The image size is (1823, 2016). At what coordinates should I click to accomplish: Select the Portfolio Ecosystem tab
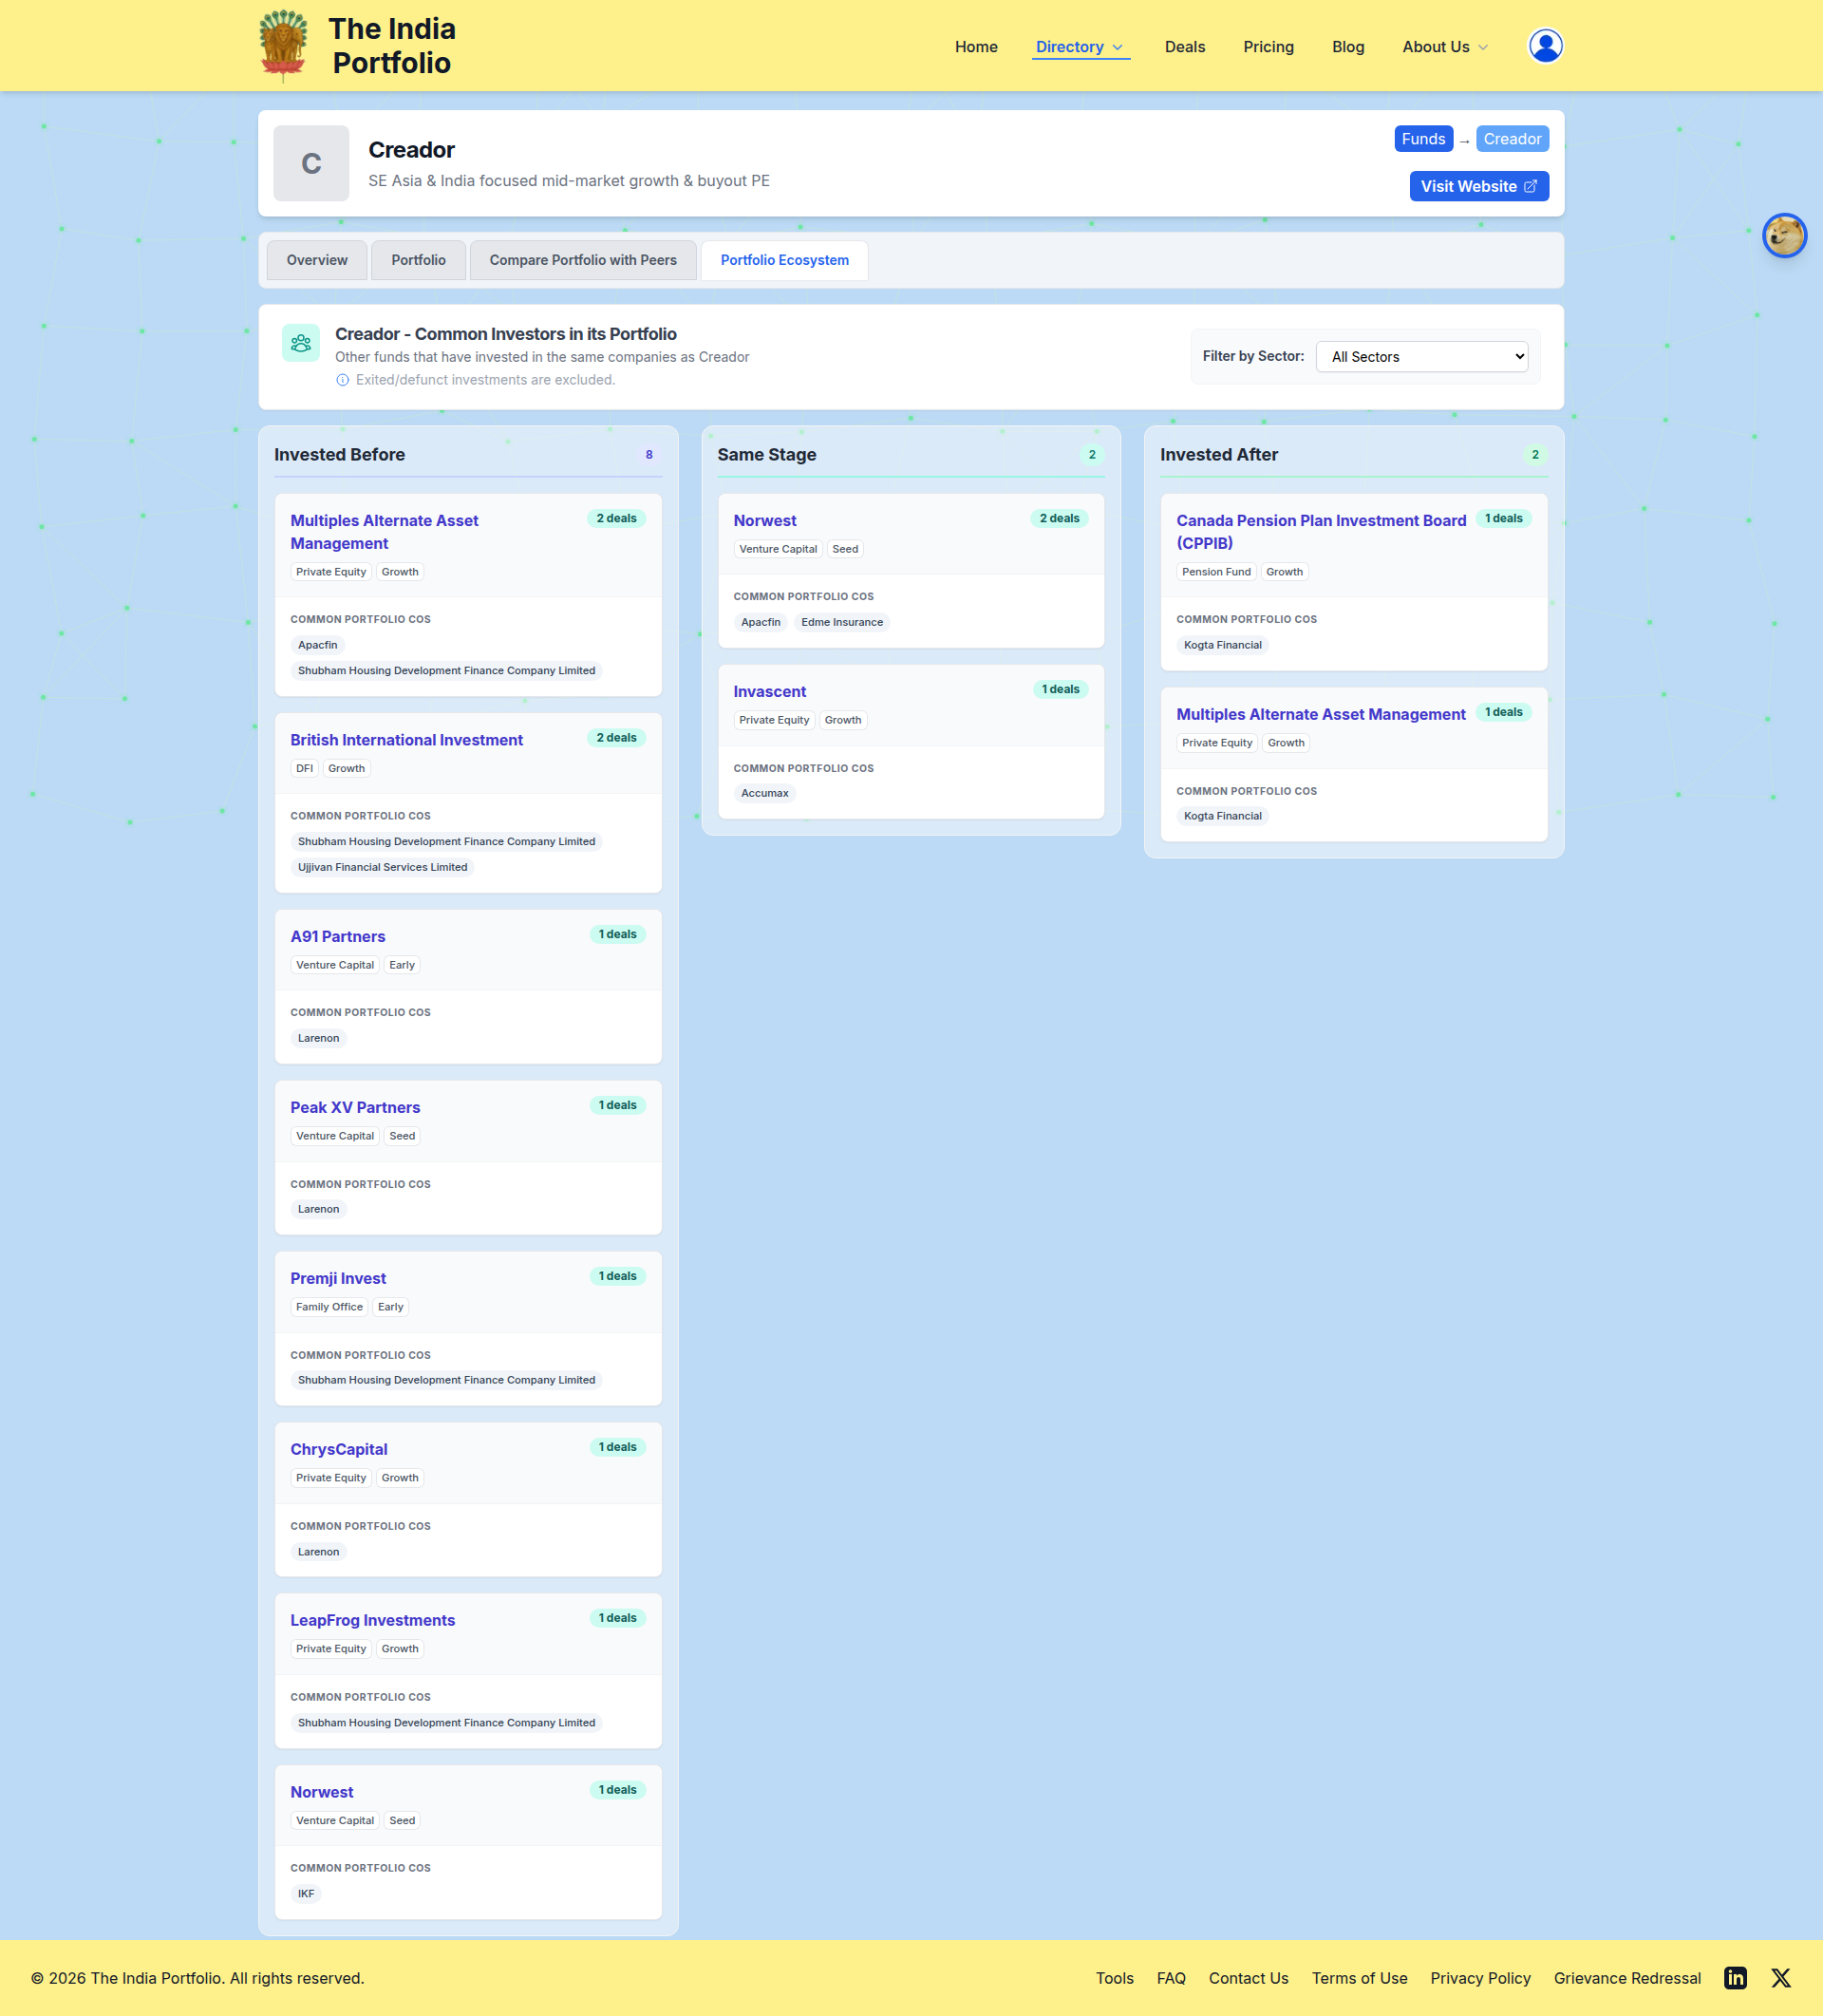click(784, 260)
